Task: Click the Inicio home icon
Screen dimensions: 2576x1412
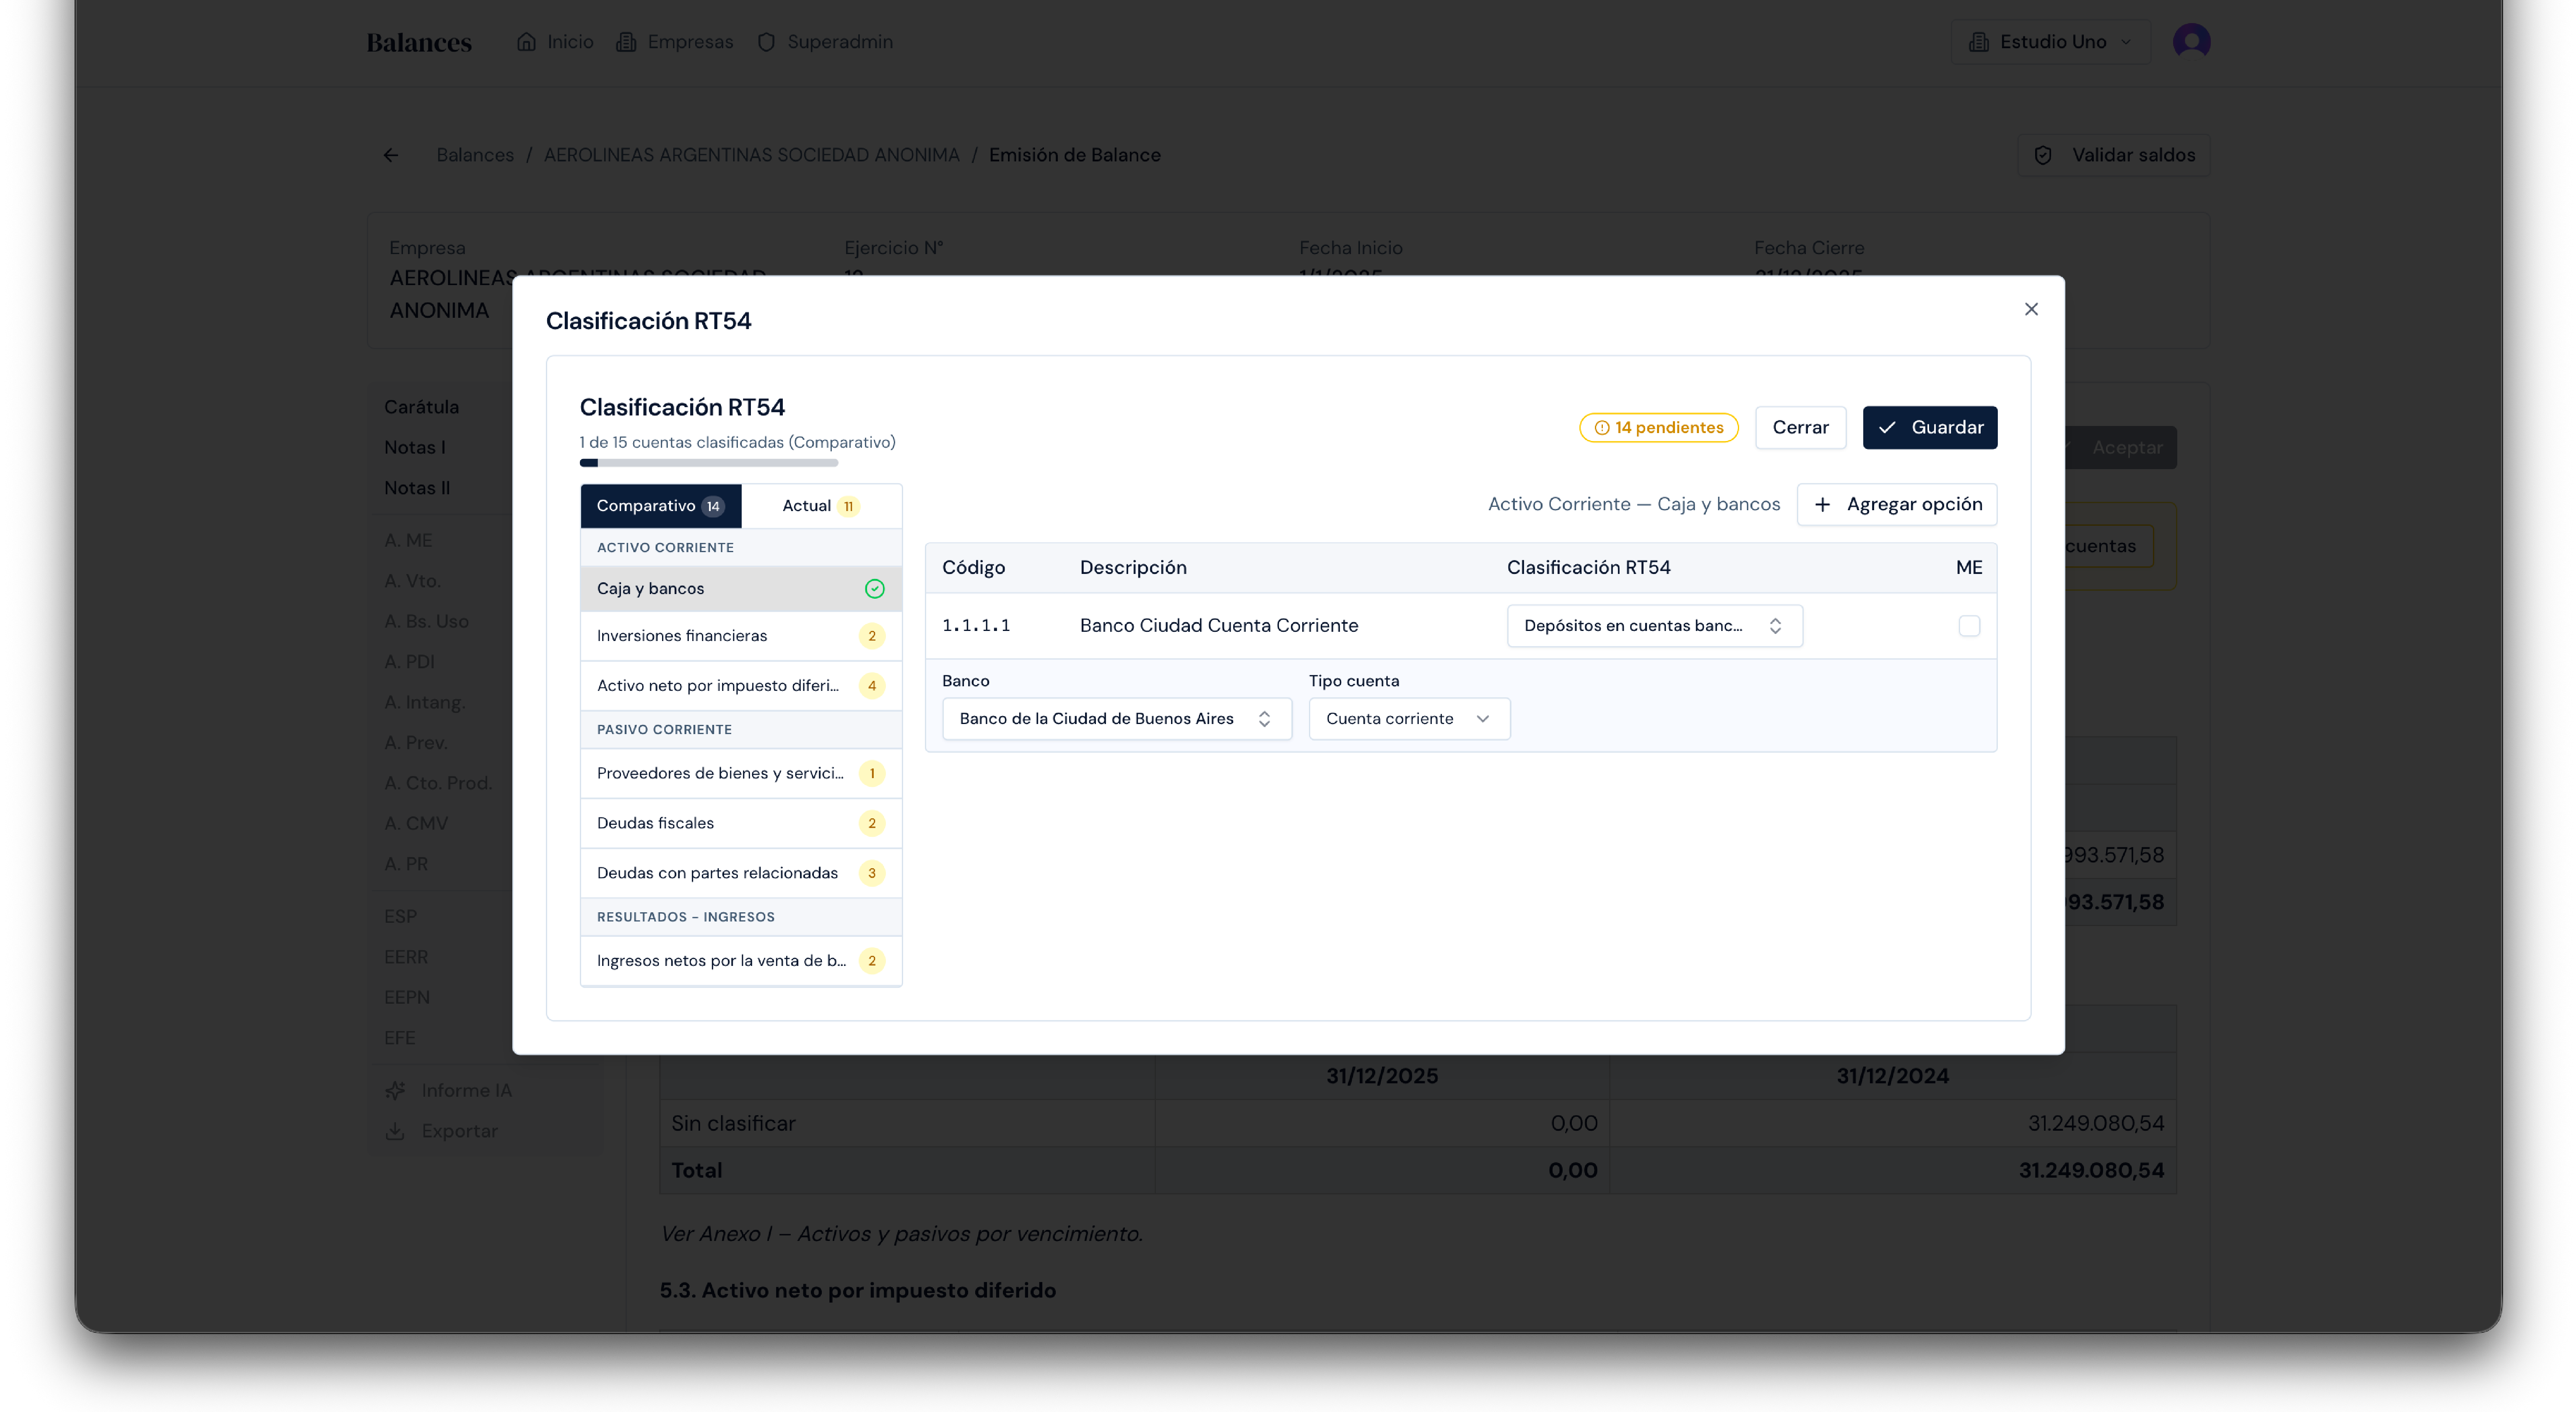Action: [527, 41]
